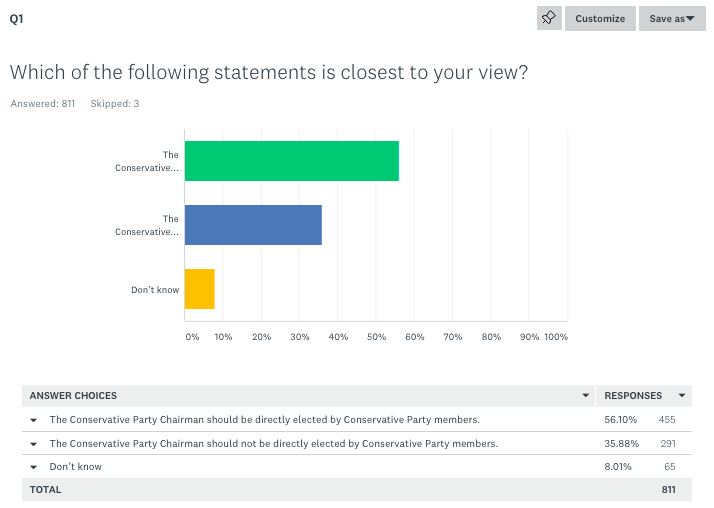Expand the 'should not be directly elected' row arrow
The height and width of the screenshot is (508, 714).
(34, 444)
